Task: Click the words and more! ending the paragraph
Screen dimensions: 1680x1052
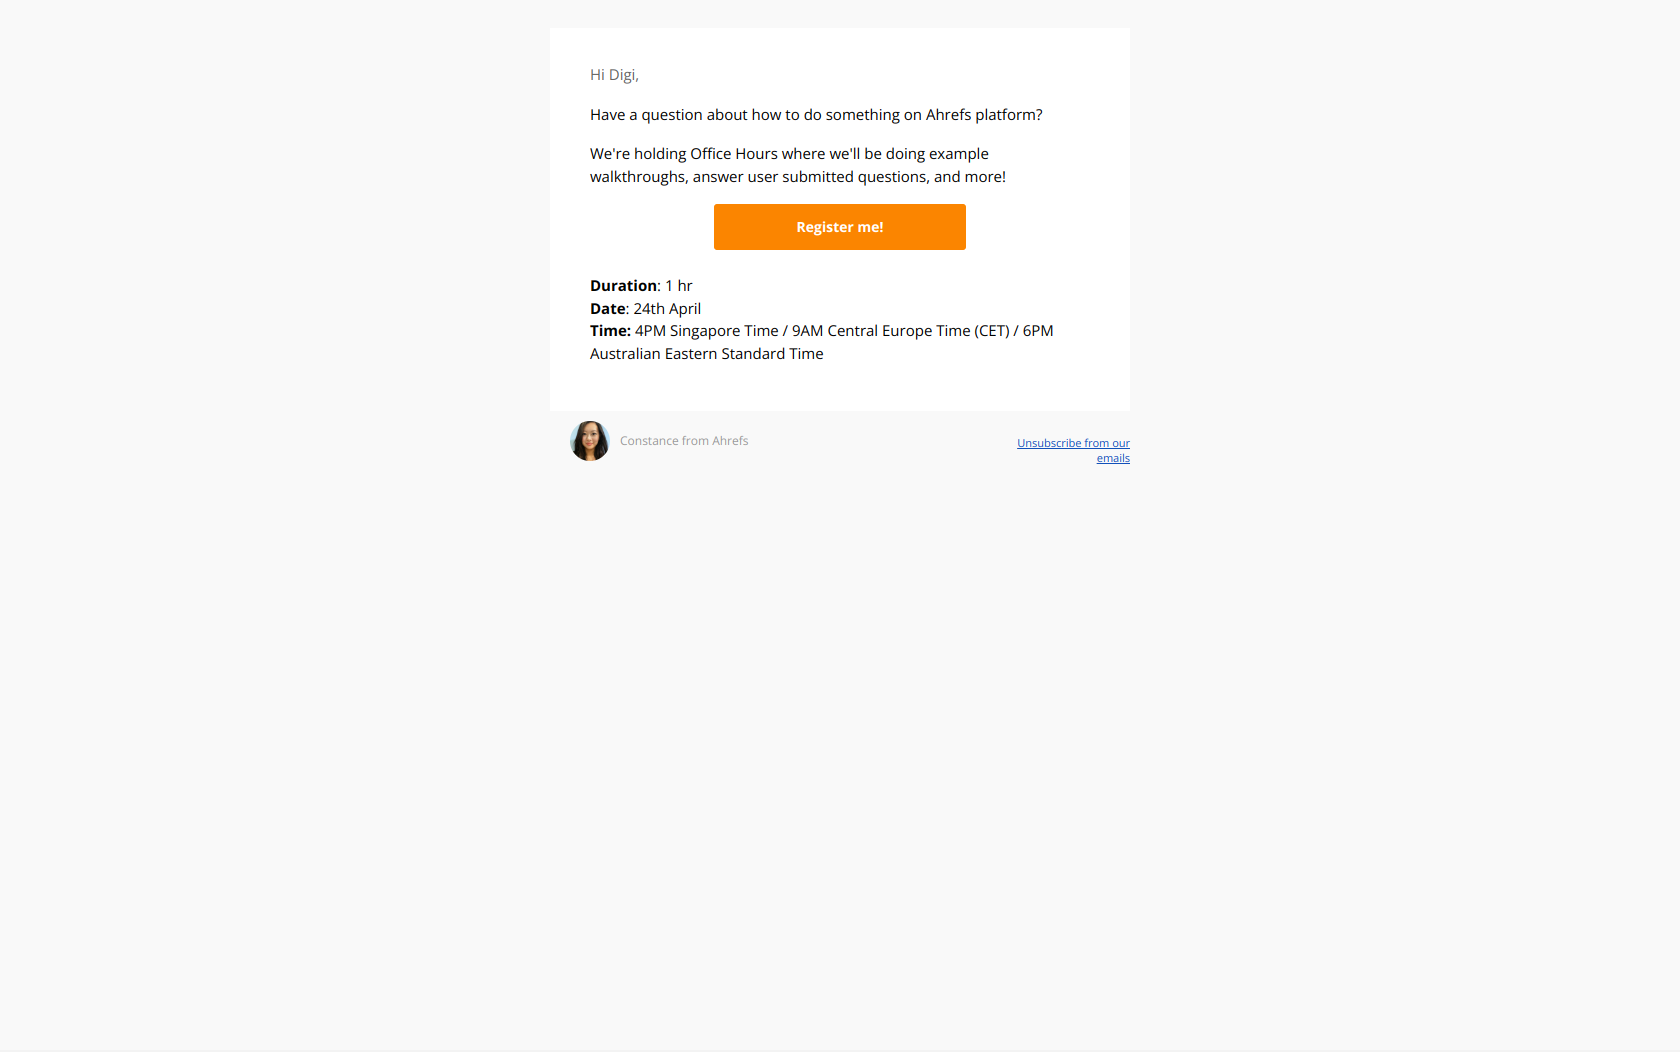Action: 970,177
